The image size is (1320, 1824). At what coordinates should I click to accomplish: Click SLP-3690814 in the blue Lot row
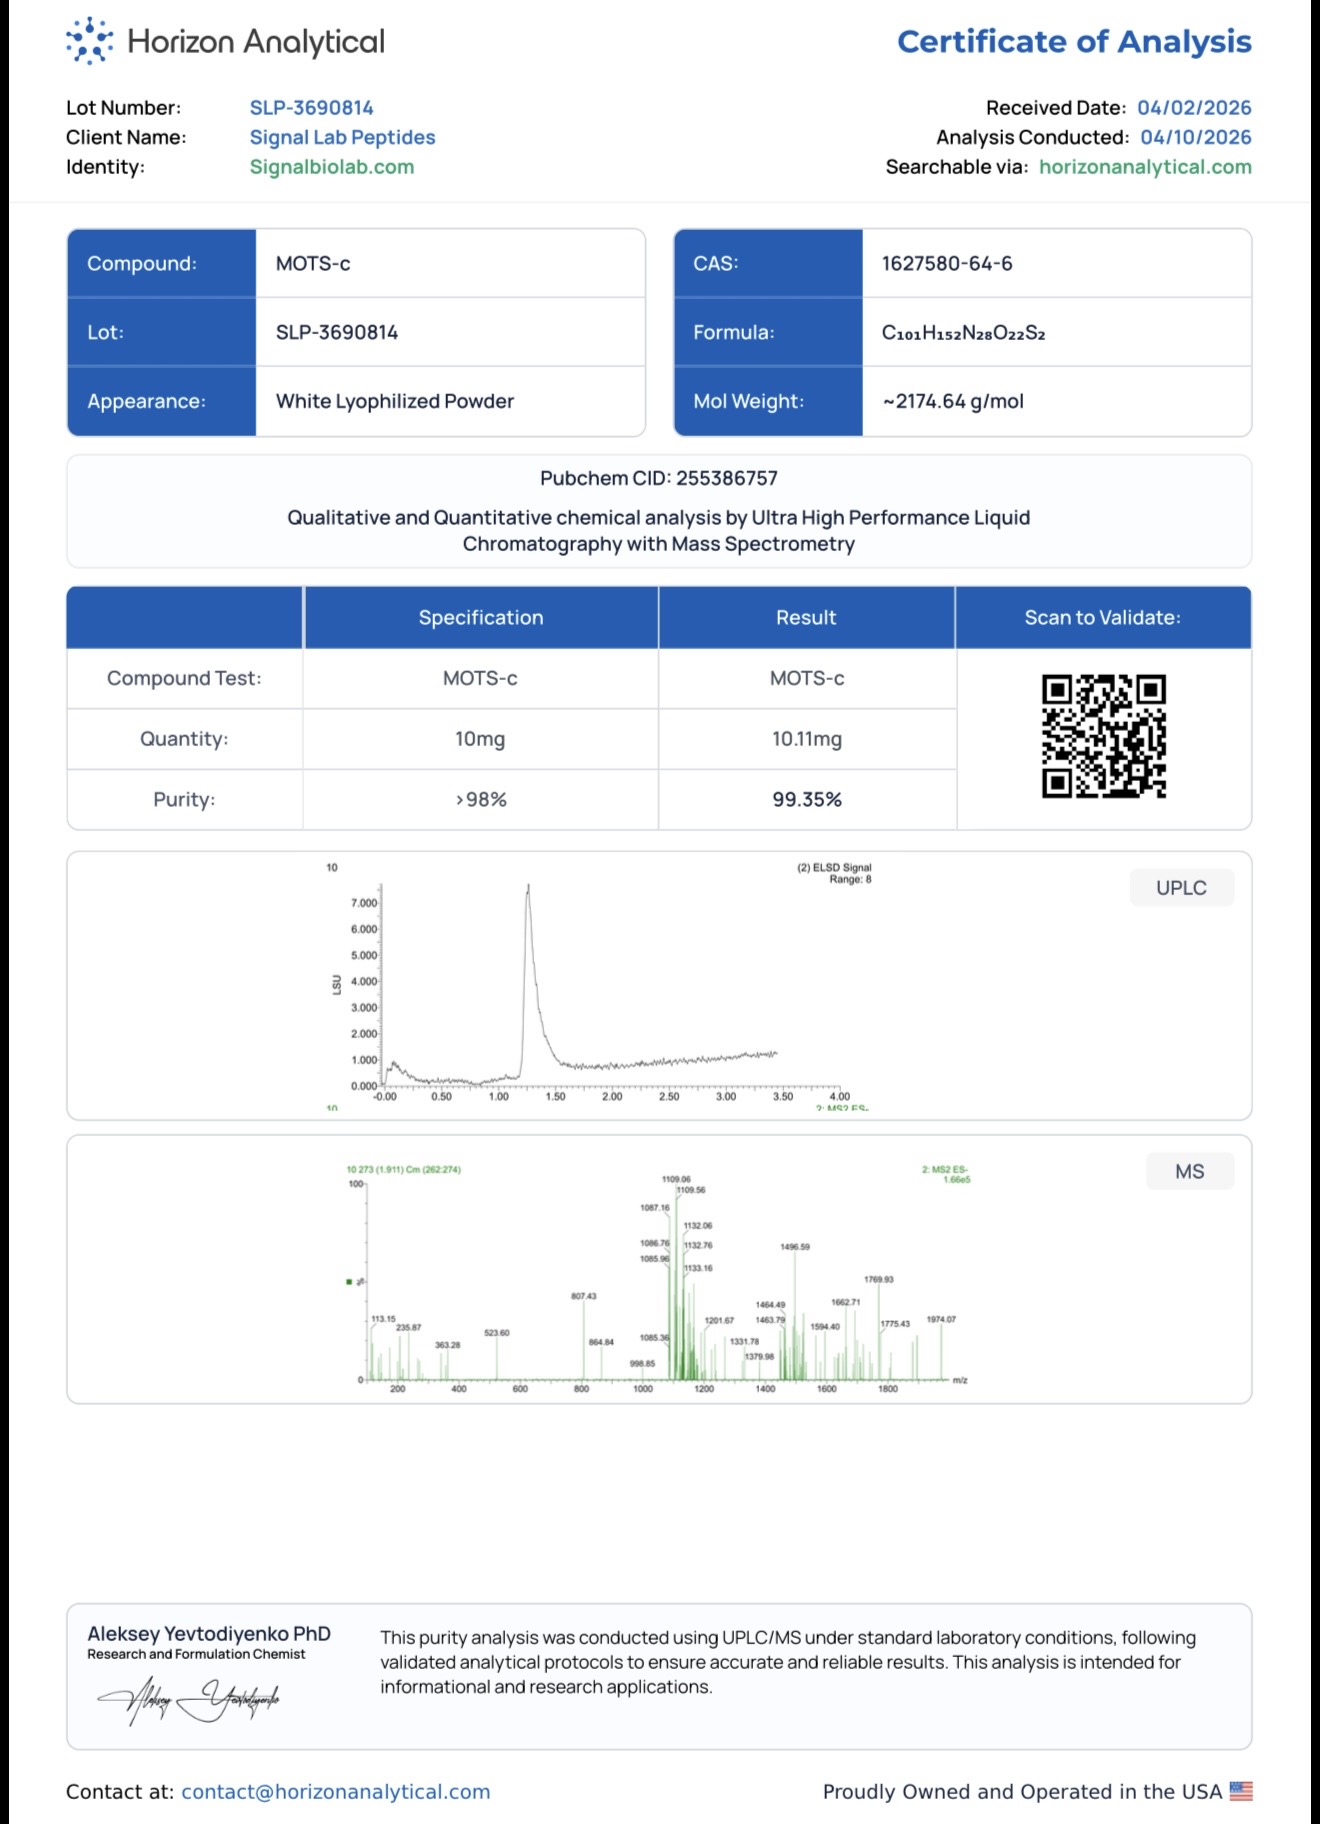(x=337, y=332)
